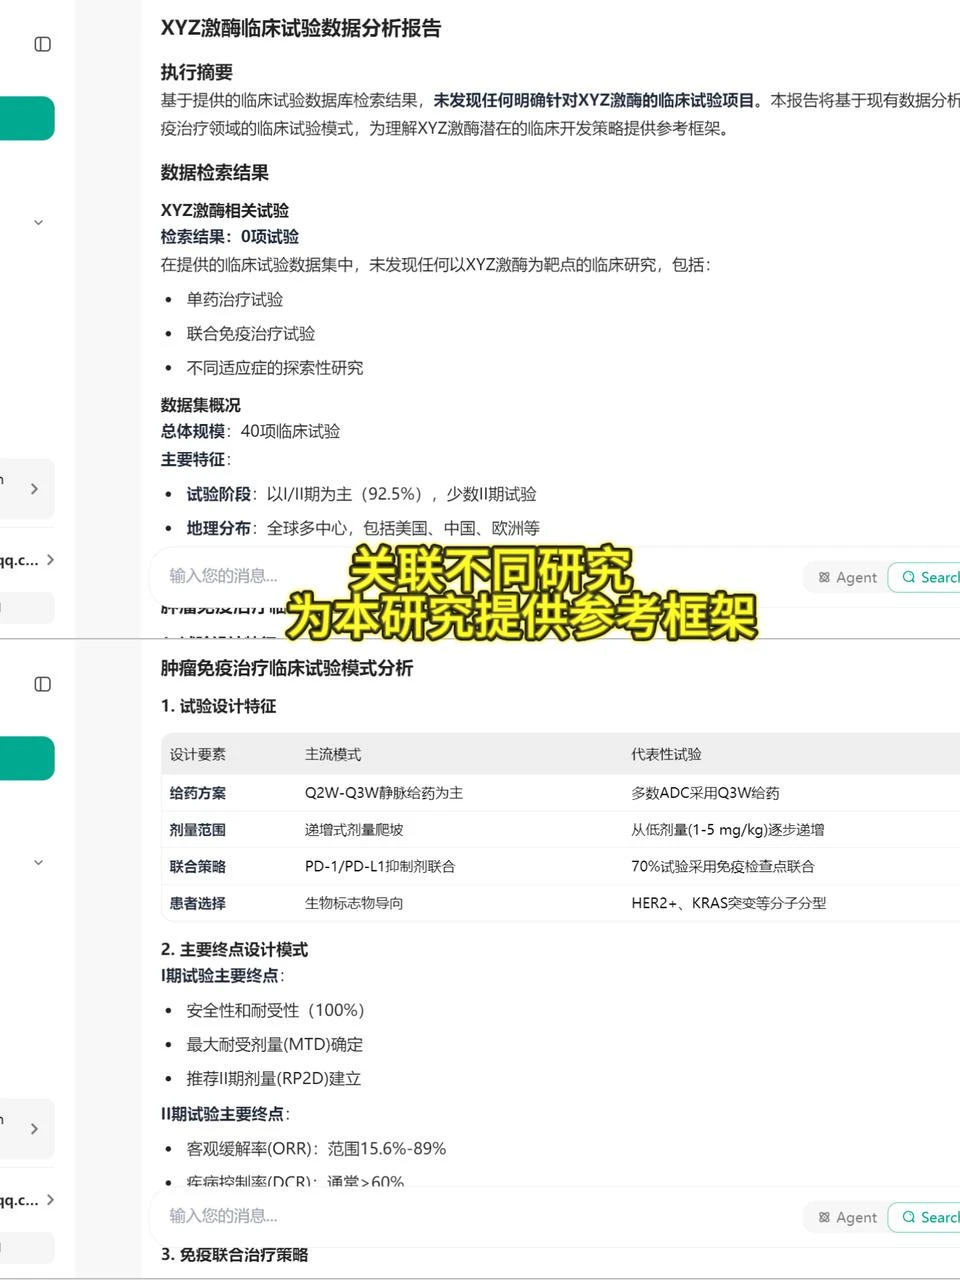Screen dimensions: 960x1280
Task: Select the 试验阶段 bullet item
Action: [361, 494]
